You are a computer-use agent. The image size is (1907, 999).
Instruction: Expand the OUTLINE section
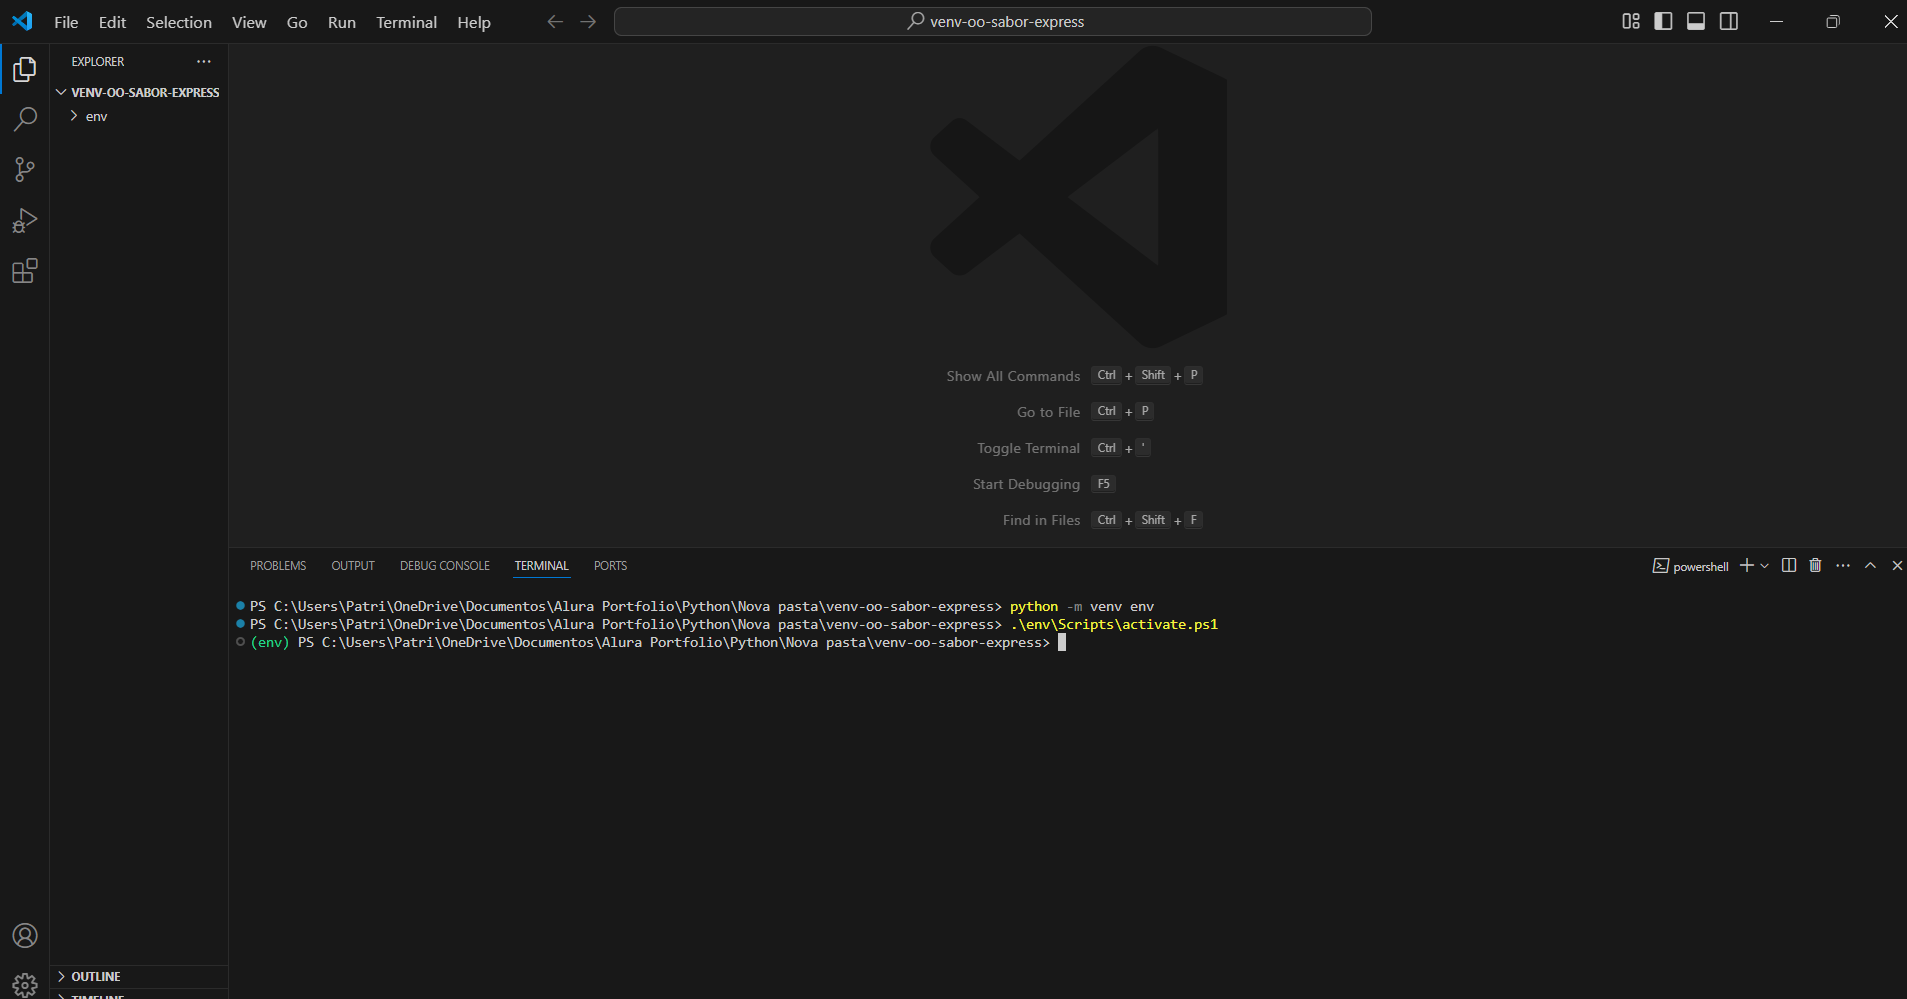pyautogui.click(x=139, y=976)
